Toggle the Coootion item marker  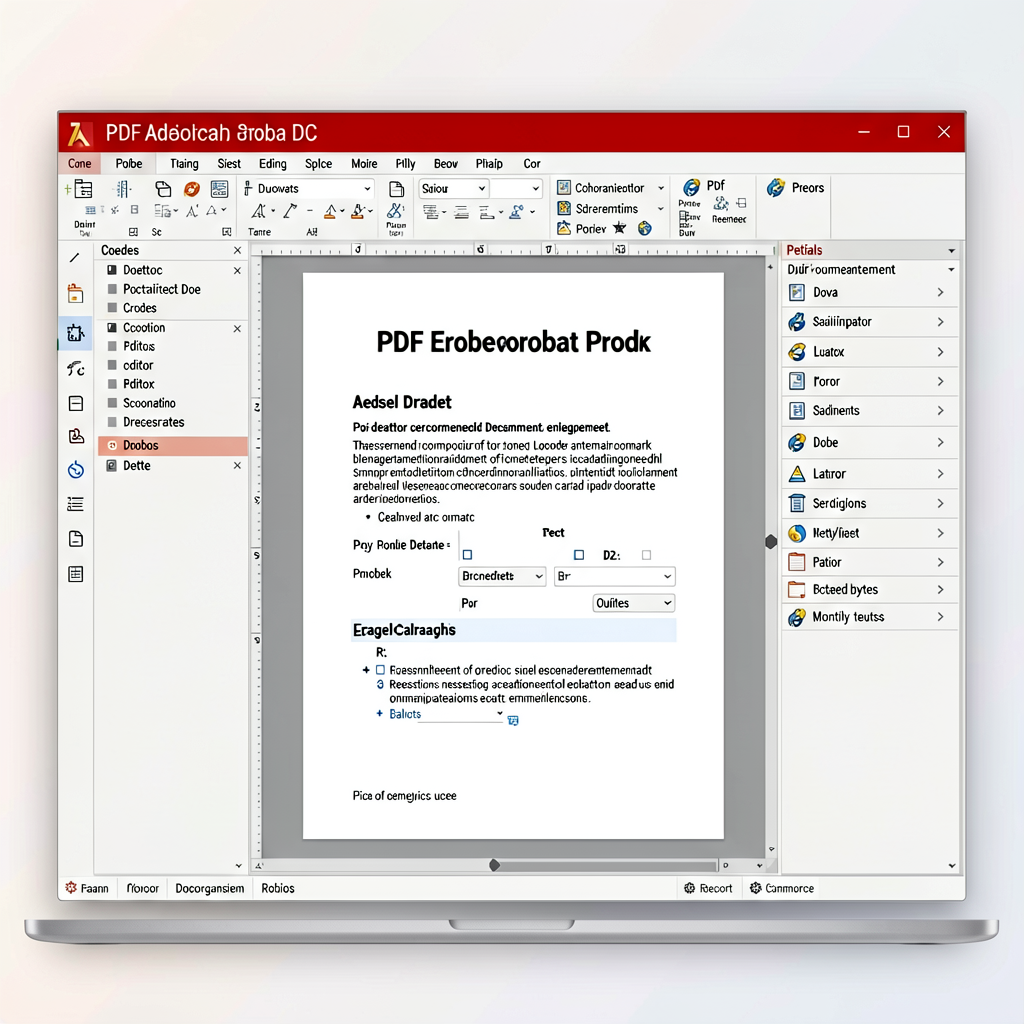pos(112,327)
